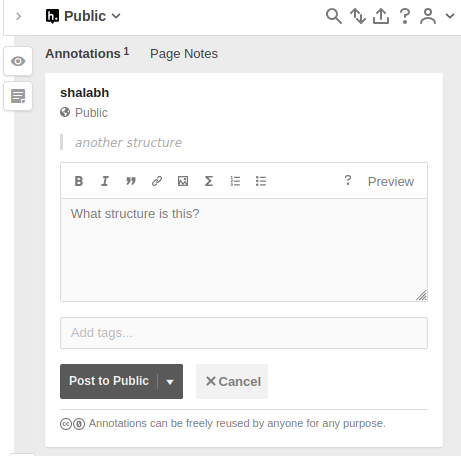
Task: Open sort annotations menu
Action: point(358,16)
